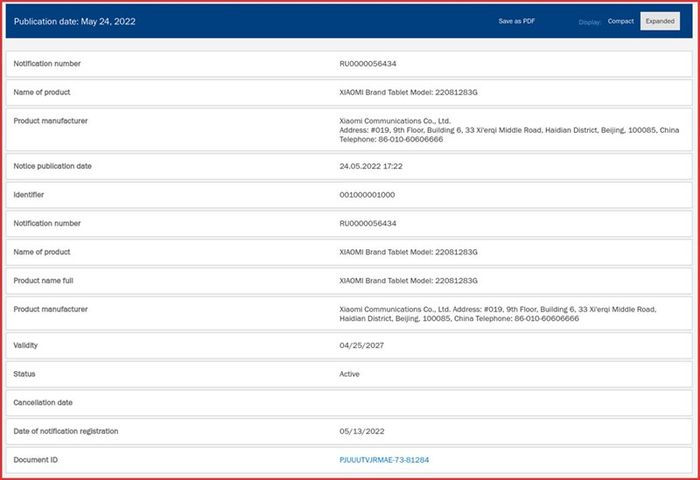Screen dimensions: 700x480
Task: Click the Display: label in header
Action: tap(589, 22)
